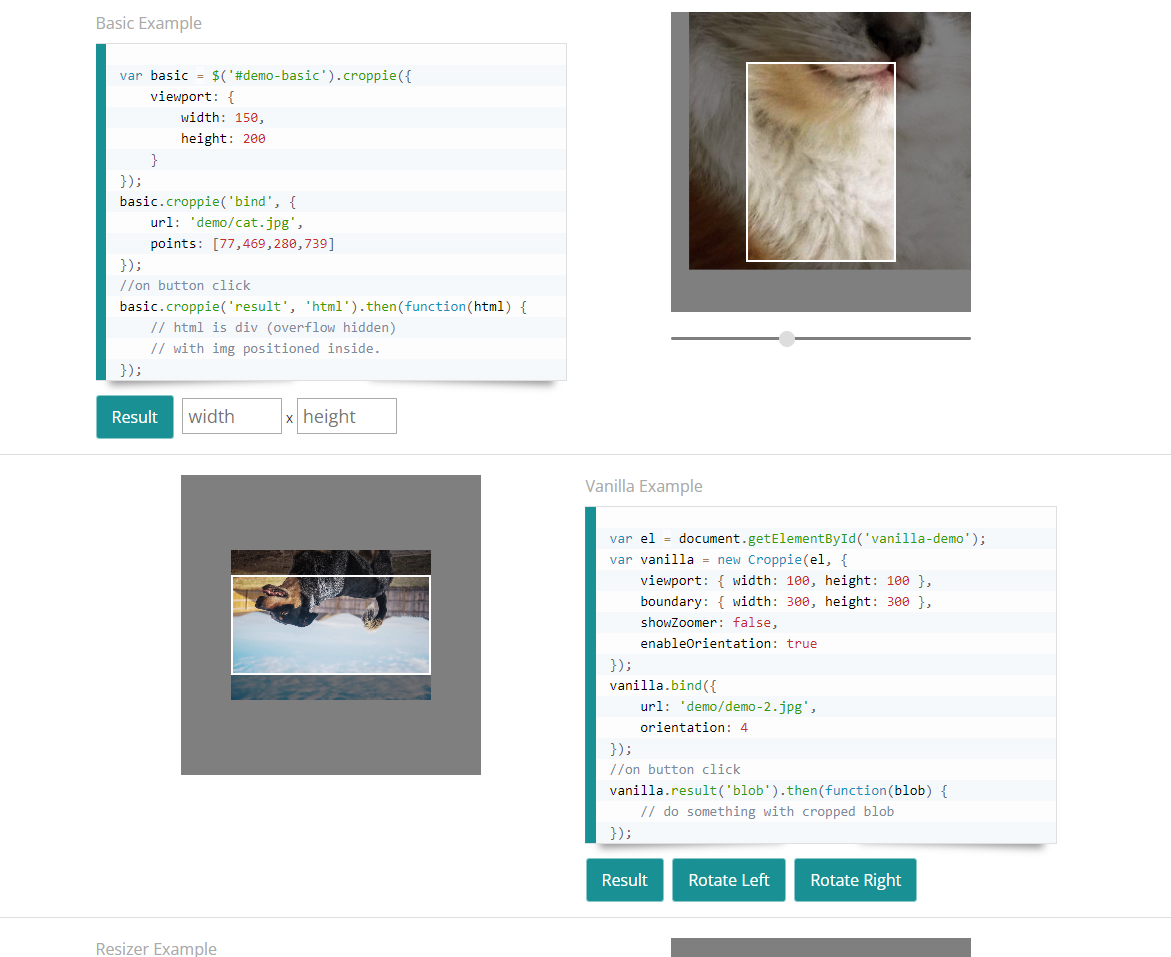Click the Result button under Basic Example
This screenshot has height=957, width=1171.
[x=134, y=417]
